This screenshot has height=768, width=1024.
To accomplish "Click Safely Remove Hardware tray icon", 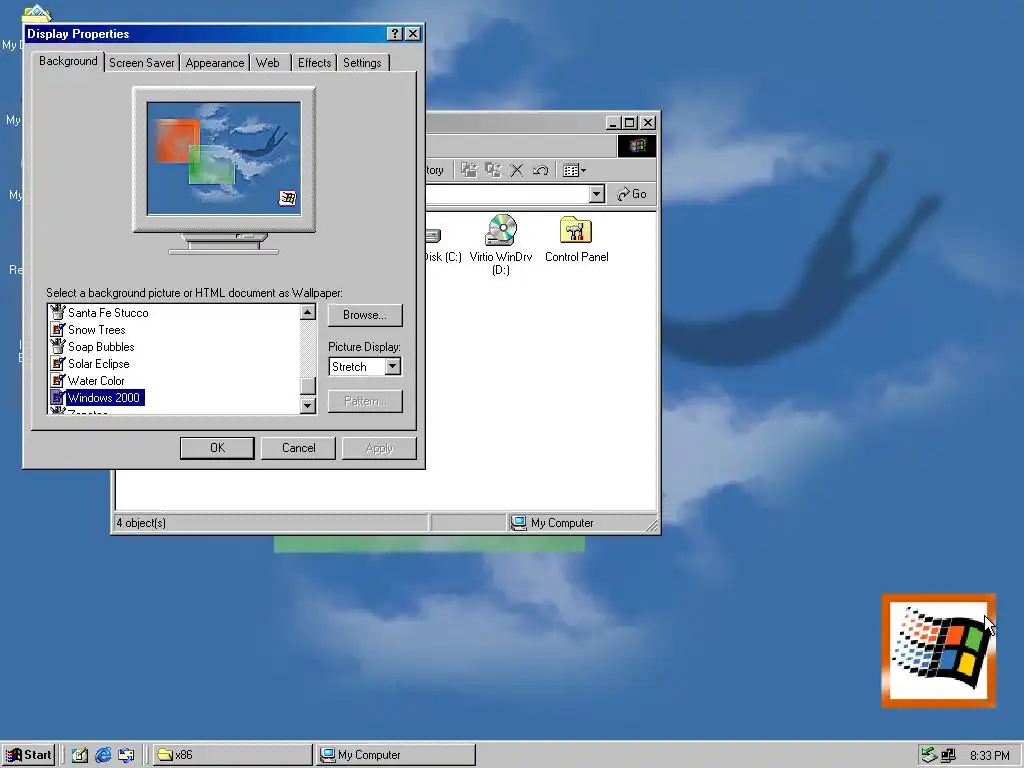I will coord(929,756).
